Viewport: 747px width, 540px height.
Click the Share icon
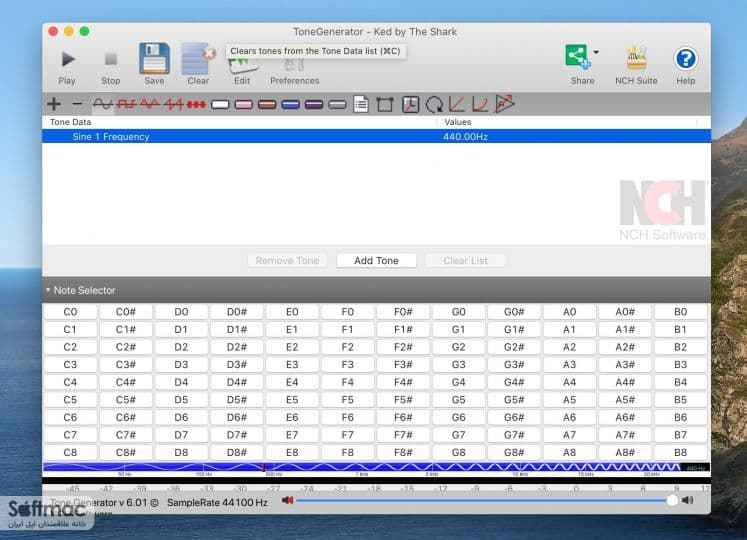(578, 57)
